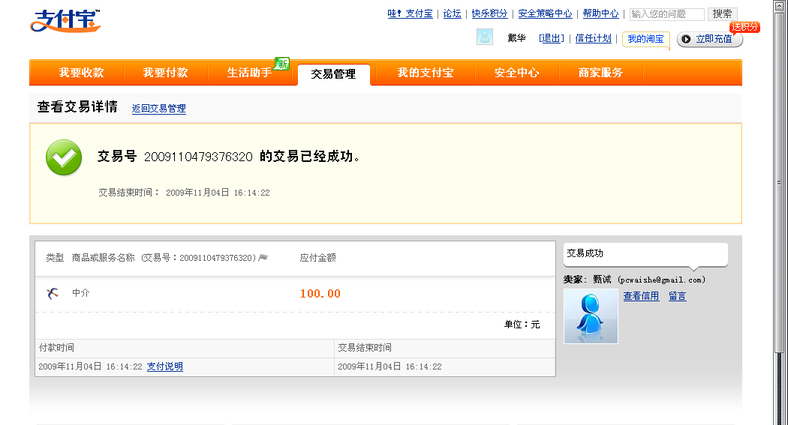Click the 搜索 search button
The height and width of the screenshot is (425, 788).
[722, 14]
